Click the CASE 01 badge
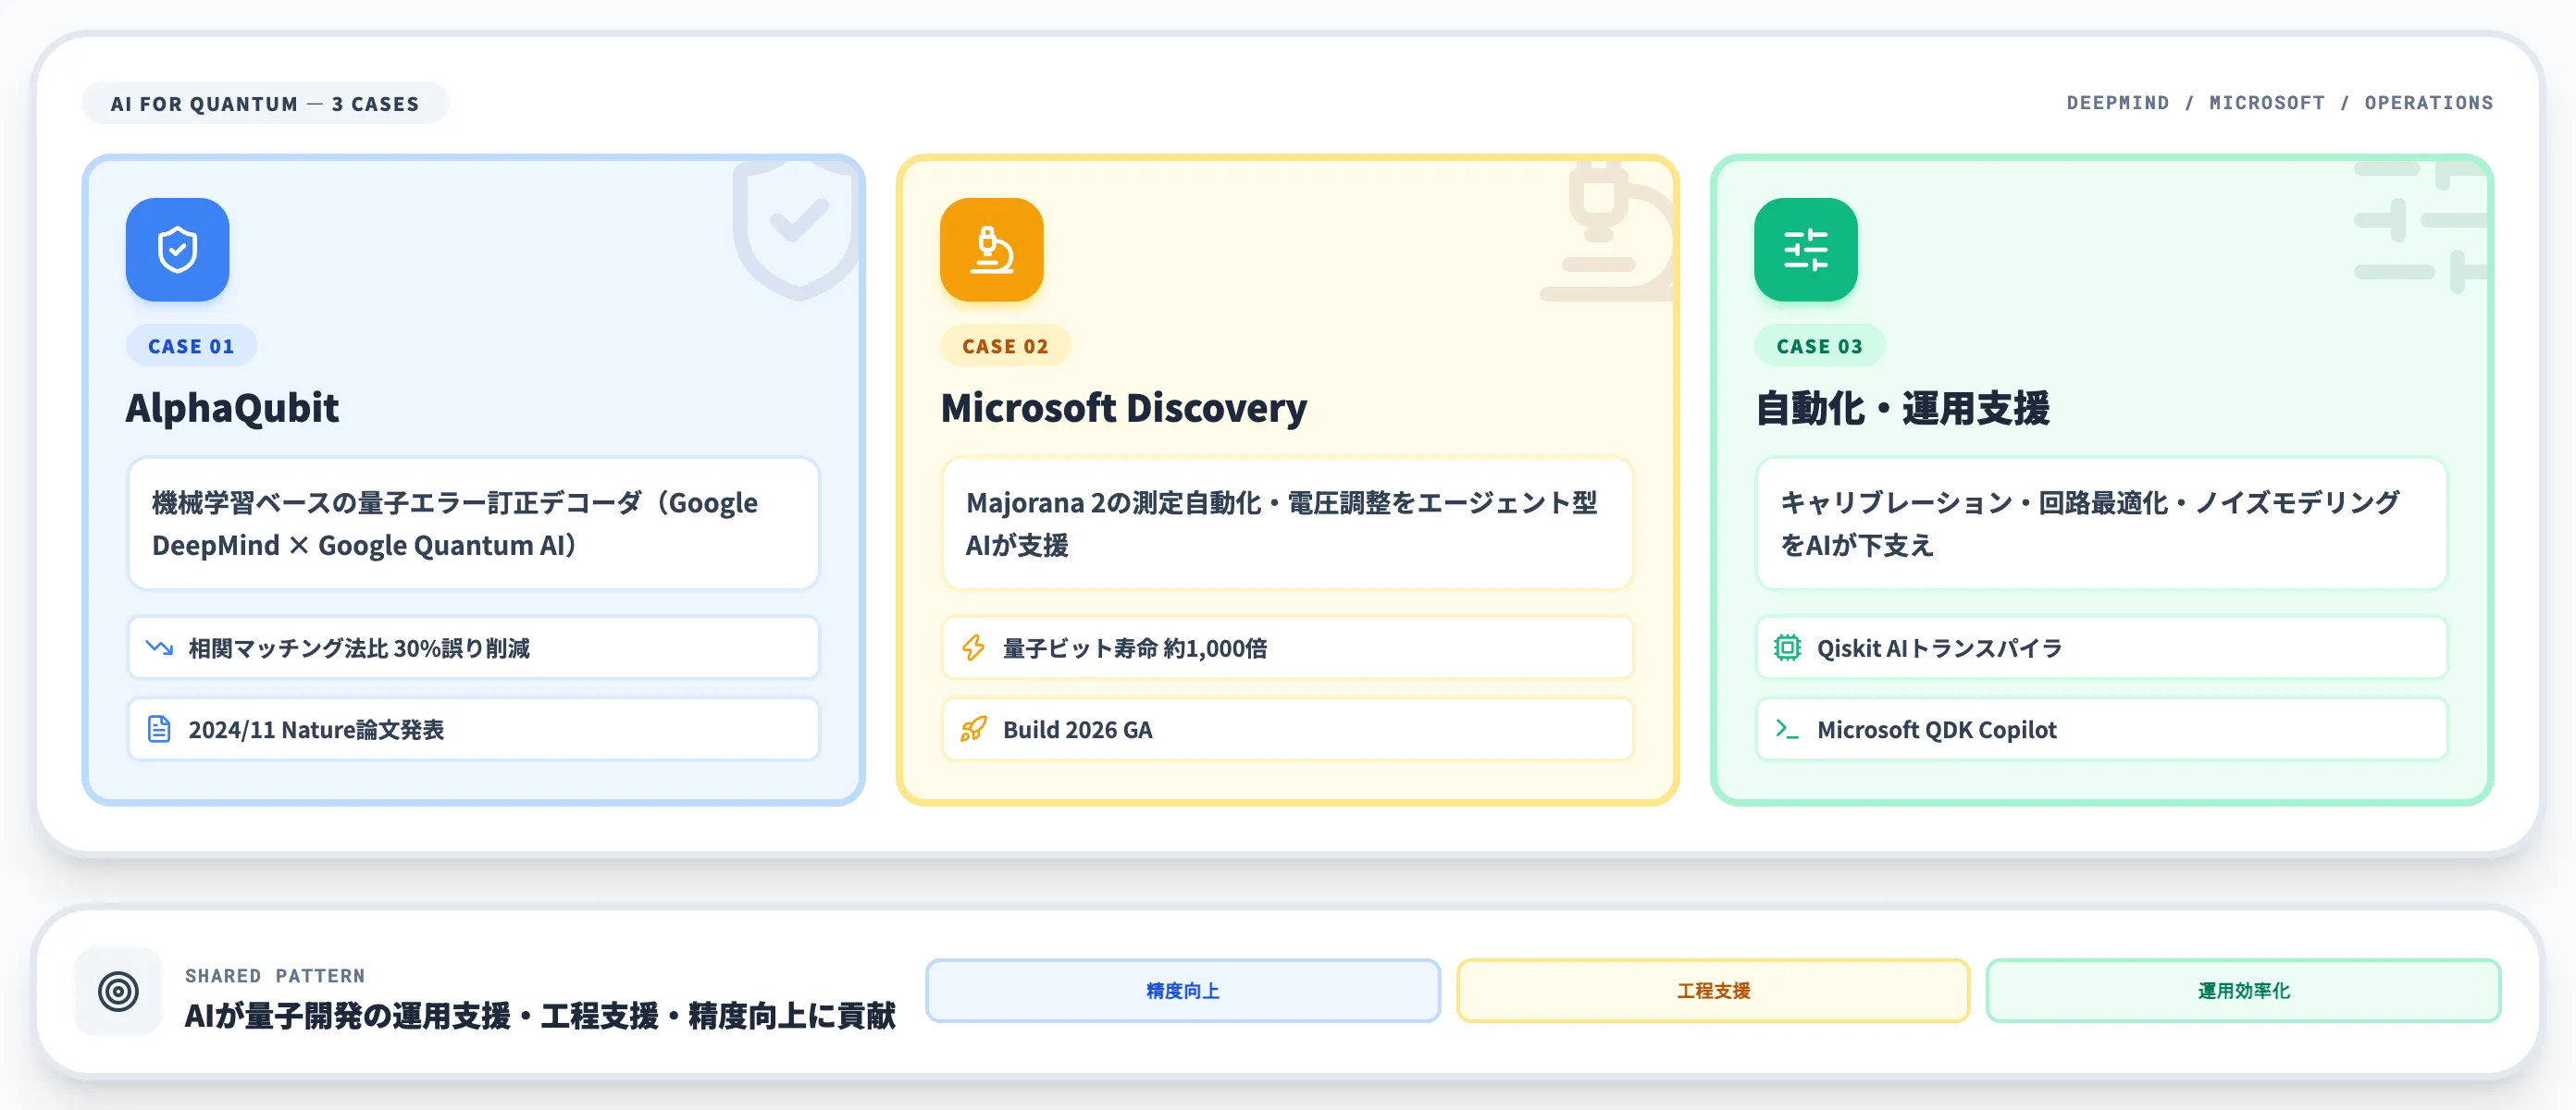2576x1110 pixels. tap(191, 346)
